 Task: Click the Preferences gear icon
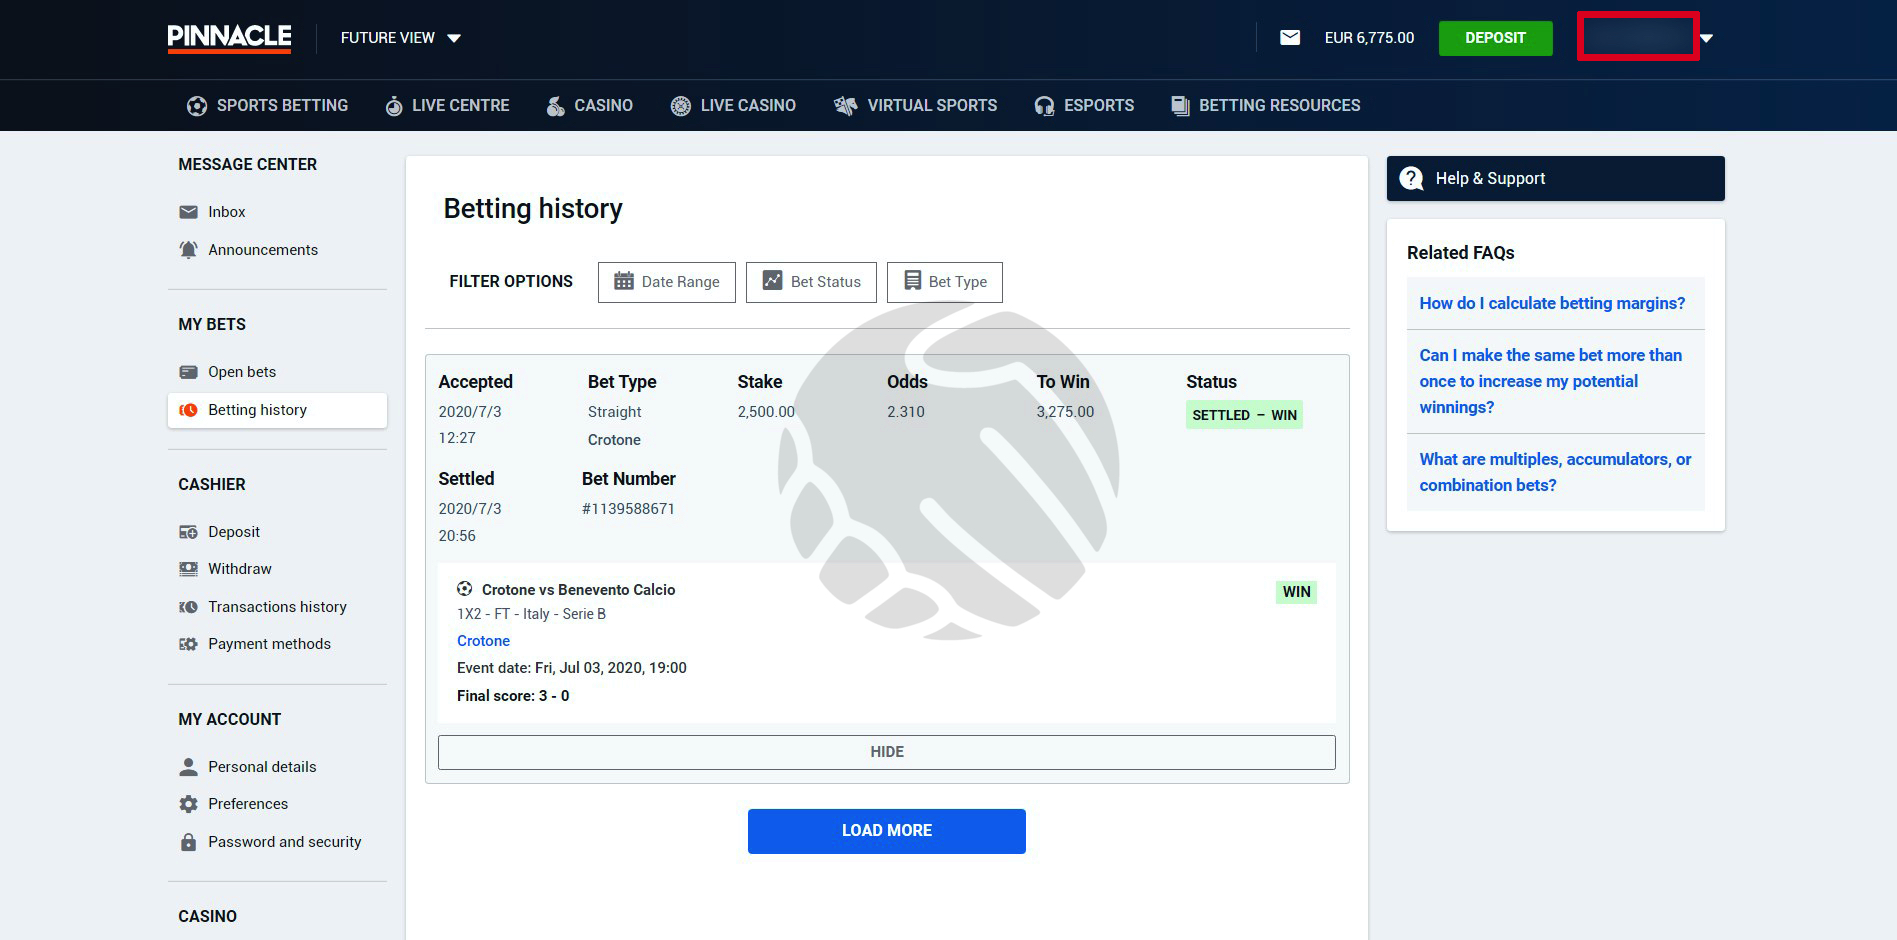[188, 804]
